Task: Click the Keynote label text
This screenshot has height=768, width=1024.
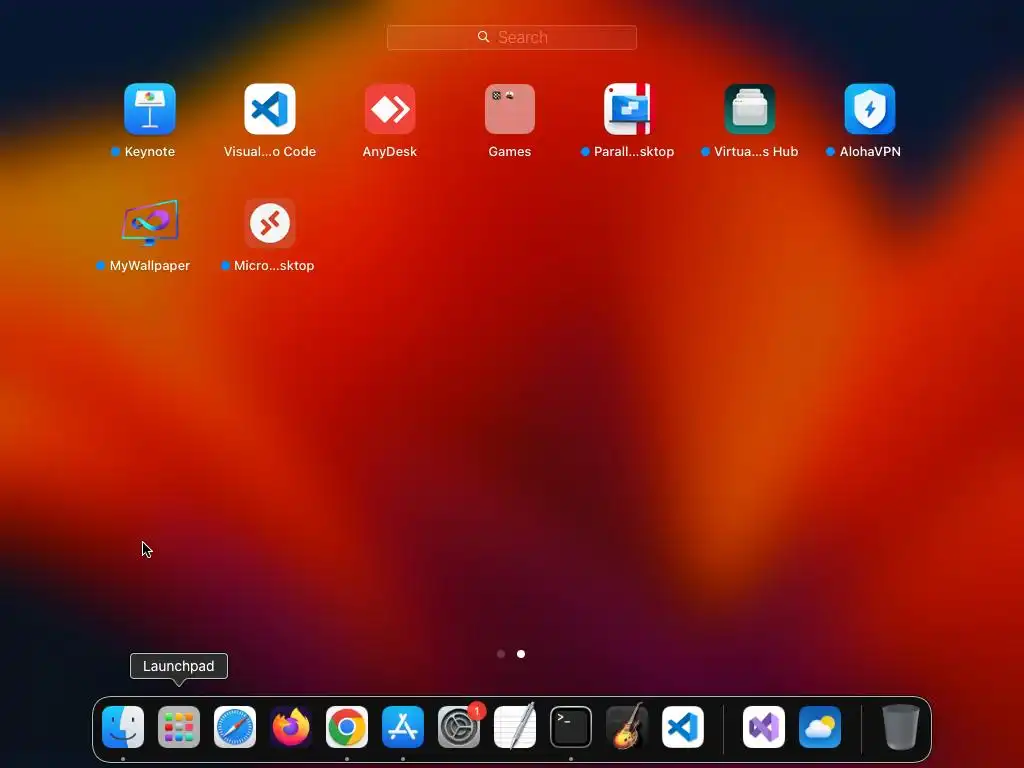Action: [150, 152]
